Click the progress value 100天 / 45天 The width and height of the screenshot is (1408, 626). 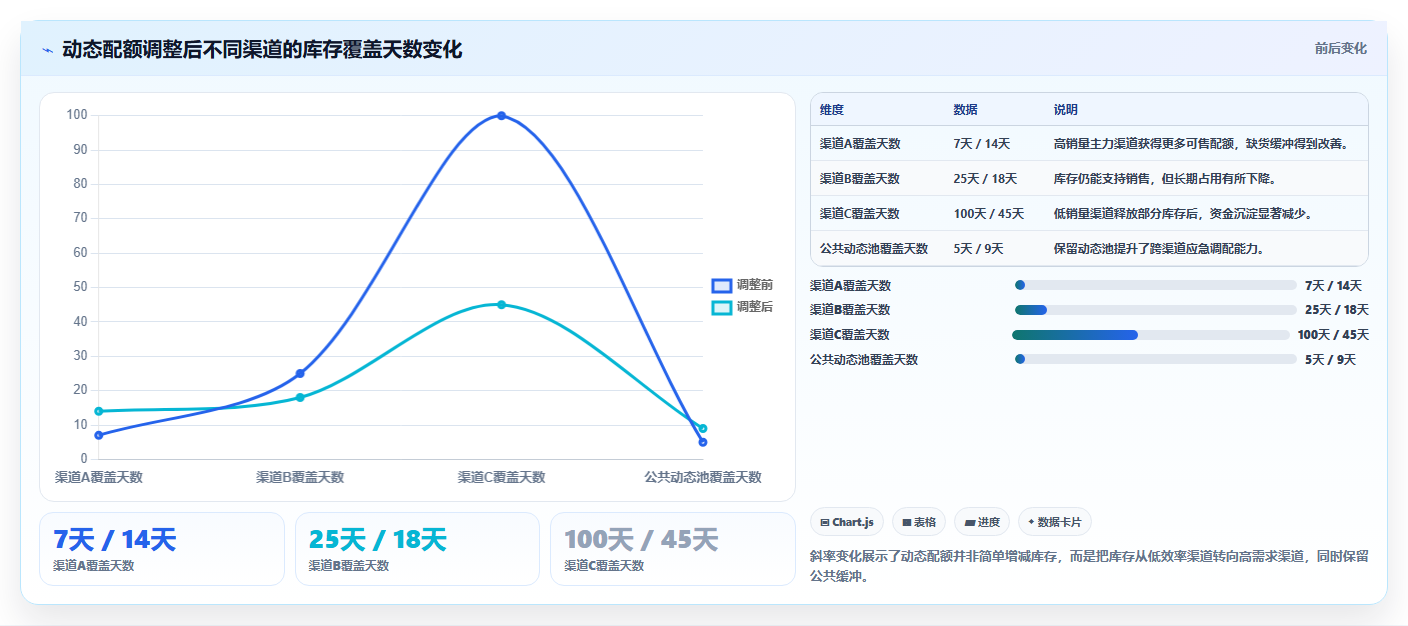pyautogui.click(x=1333, y=335)
